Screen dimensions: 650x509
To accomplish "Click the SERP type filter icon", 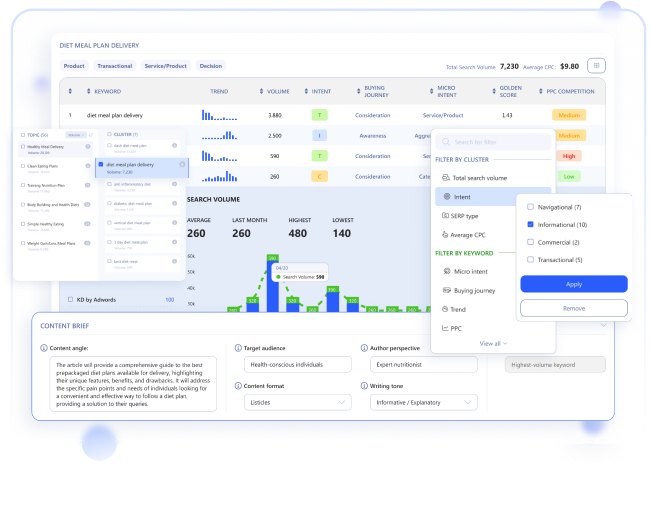I will coord(445,216).
